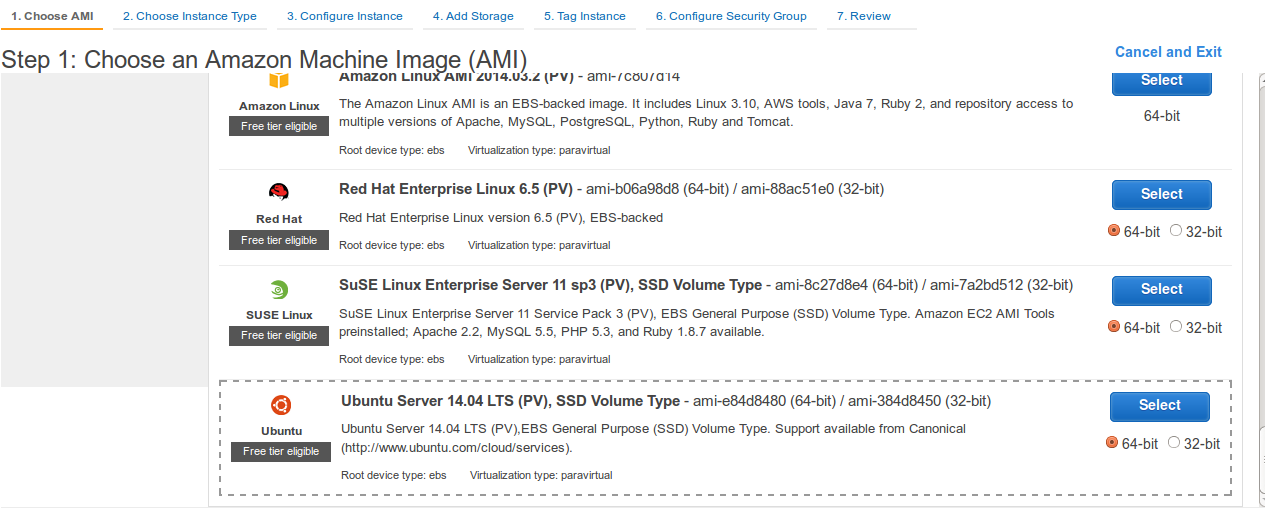Click Free tier eligible badge under SUSE Linux
Viewport: 1265px width, 513px height.
click(x=279, y=336)
